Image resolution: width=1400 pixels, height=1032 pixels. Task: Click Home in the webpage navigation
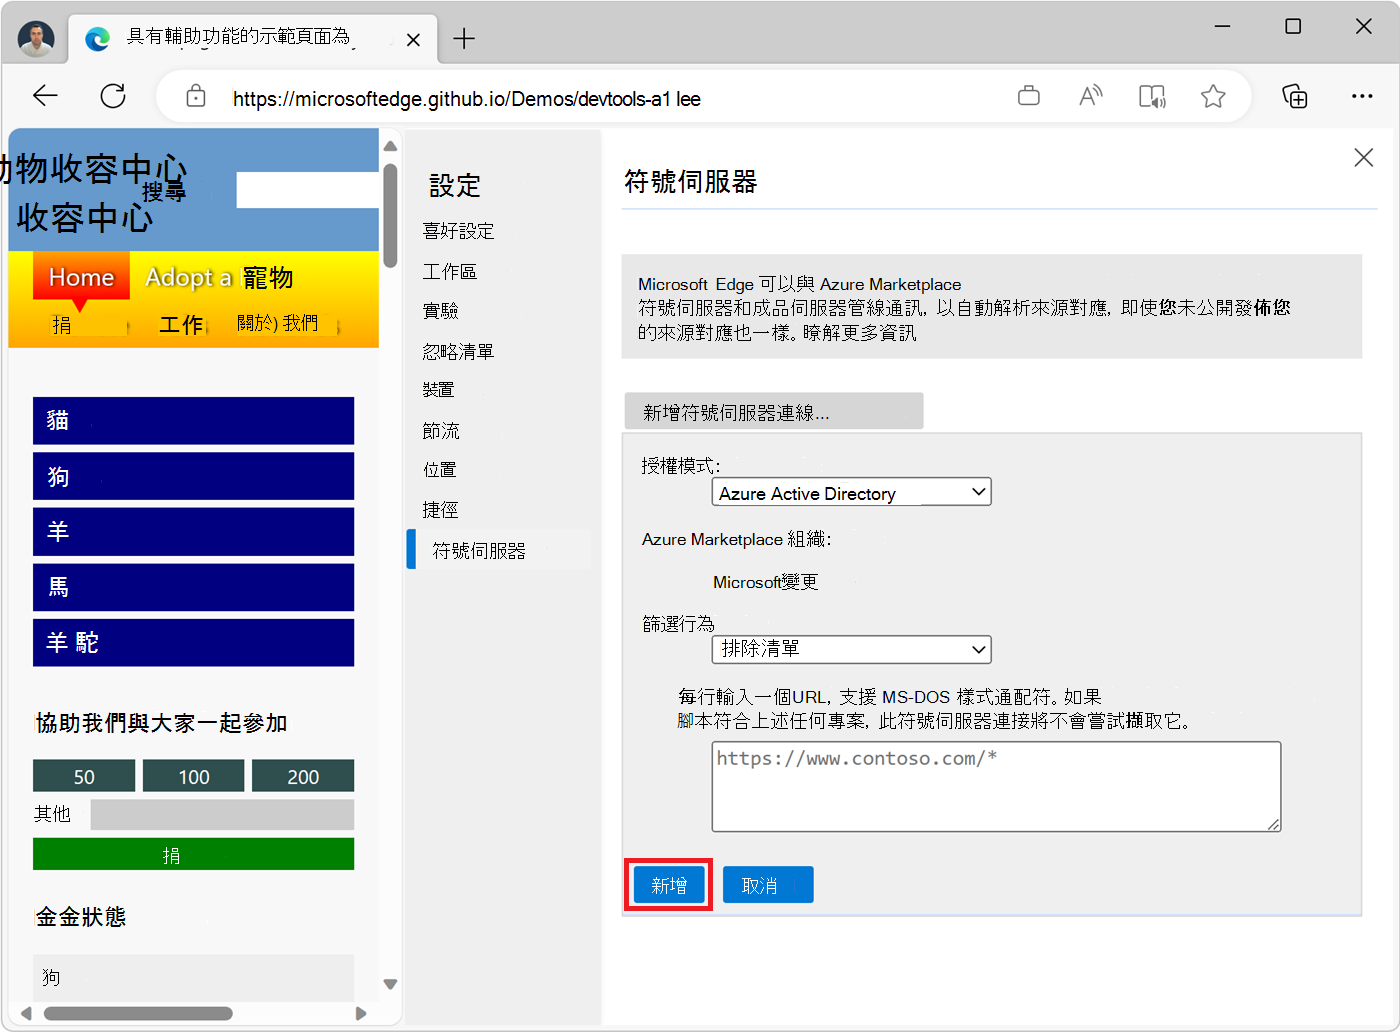tap(80, 277)
